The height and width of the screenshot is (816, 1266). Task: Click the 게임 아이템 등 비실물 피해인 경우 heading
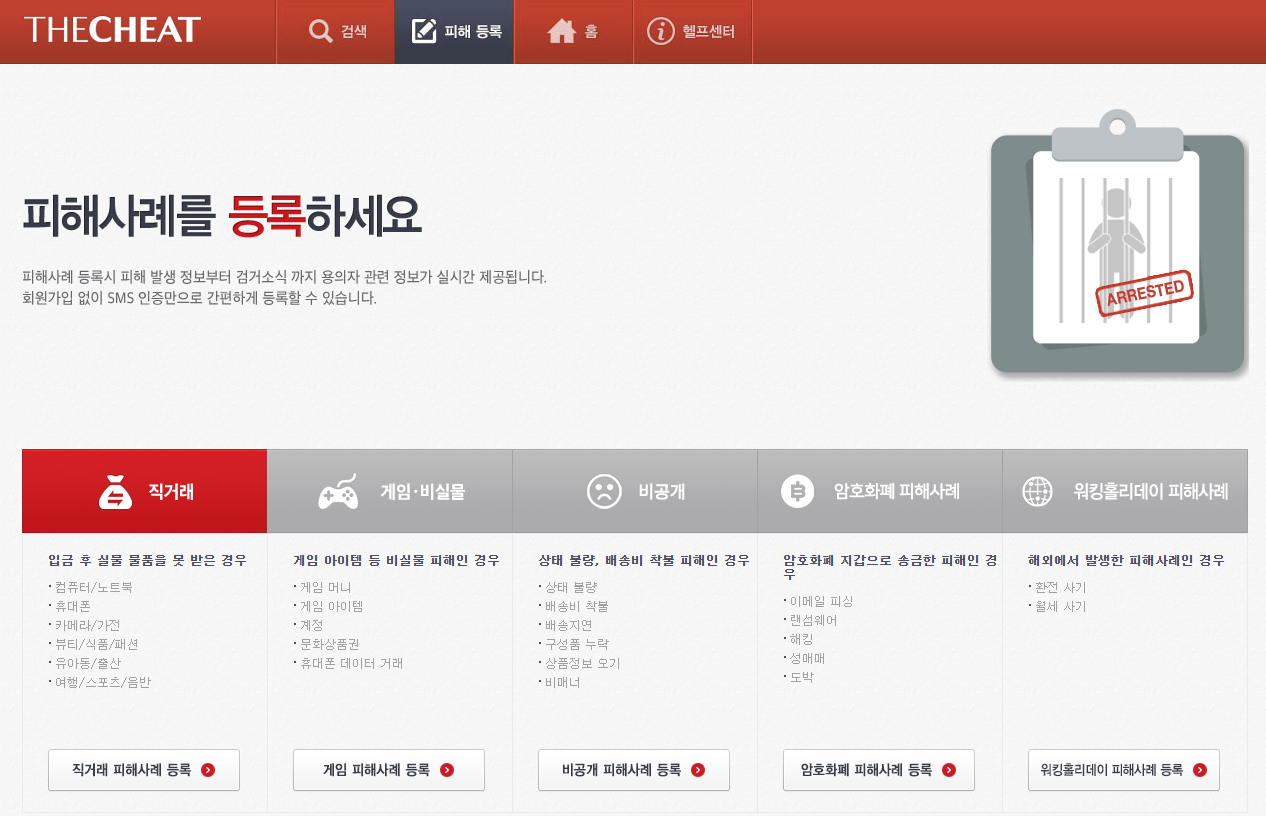(396, 560)
